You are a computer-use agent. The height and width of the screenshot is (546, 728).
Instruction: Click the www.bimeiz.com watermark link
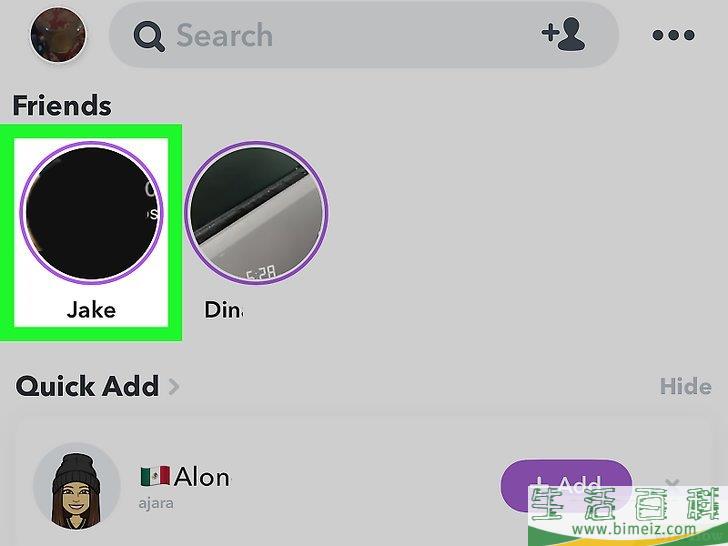point(634,528)
